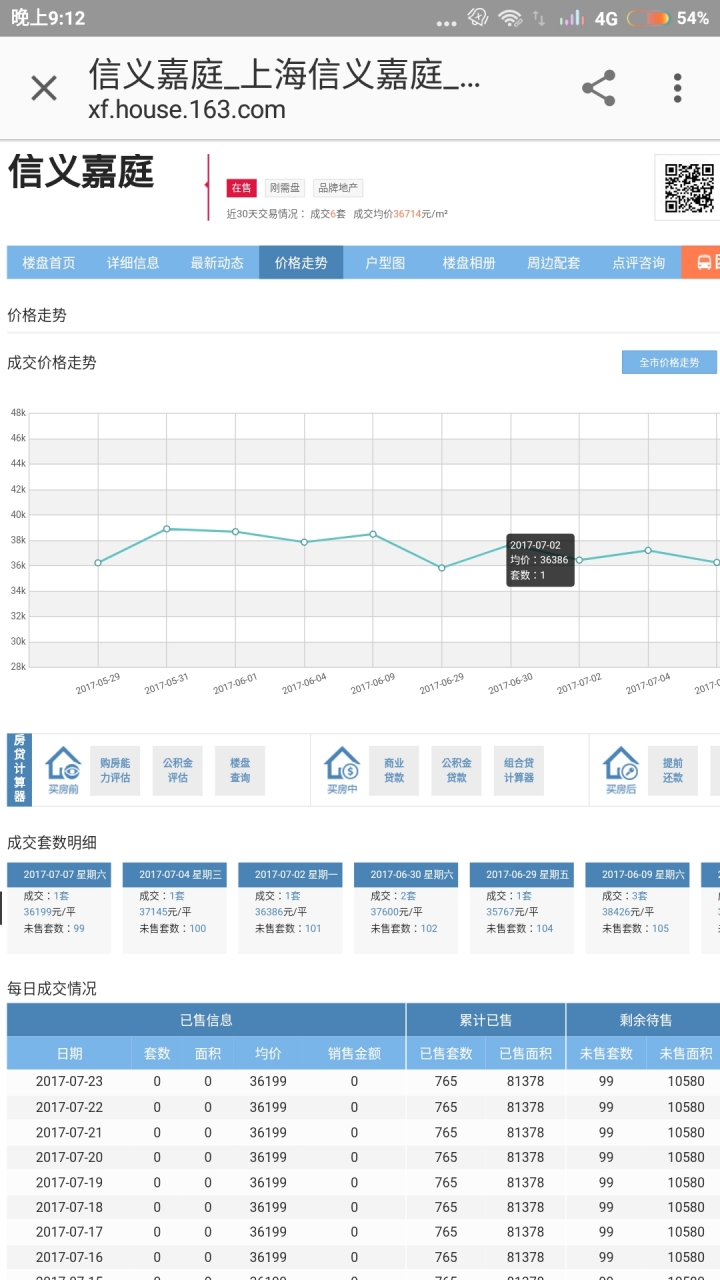Select the 2017-05-29 chart data point
The height and width of the screenshot is (1280, 720).
coord(98,563)
